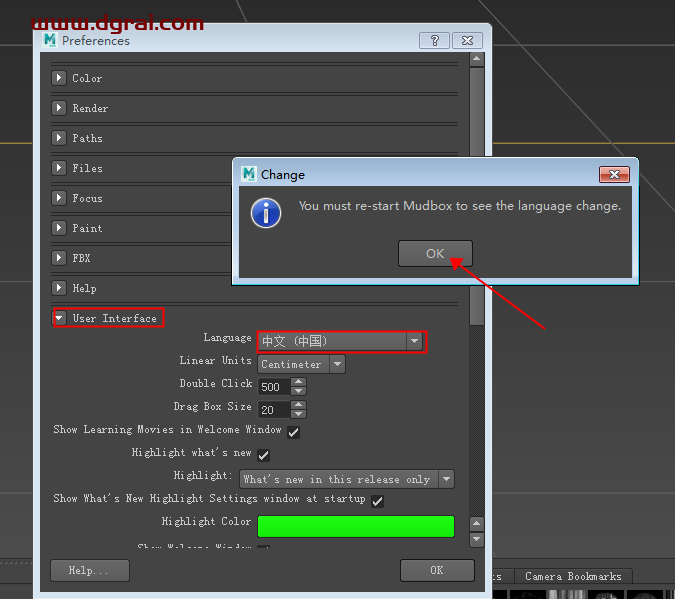Viewport: 675px width, 599px height.
Task: Open the Language dropdown
Action: pos(341,341)
